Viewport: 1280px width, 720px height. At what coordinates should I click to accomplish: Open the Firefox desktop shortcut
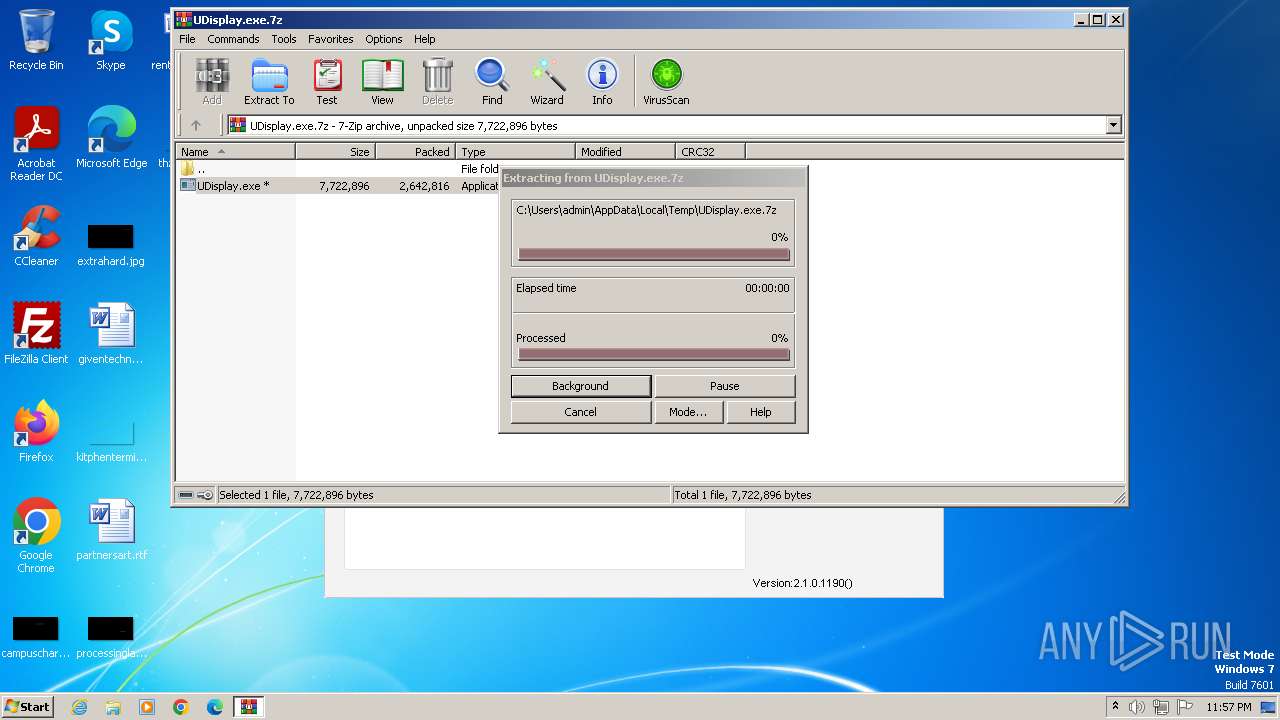(36, 431)
